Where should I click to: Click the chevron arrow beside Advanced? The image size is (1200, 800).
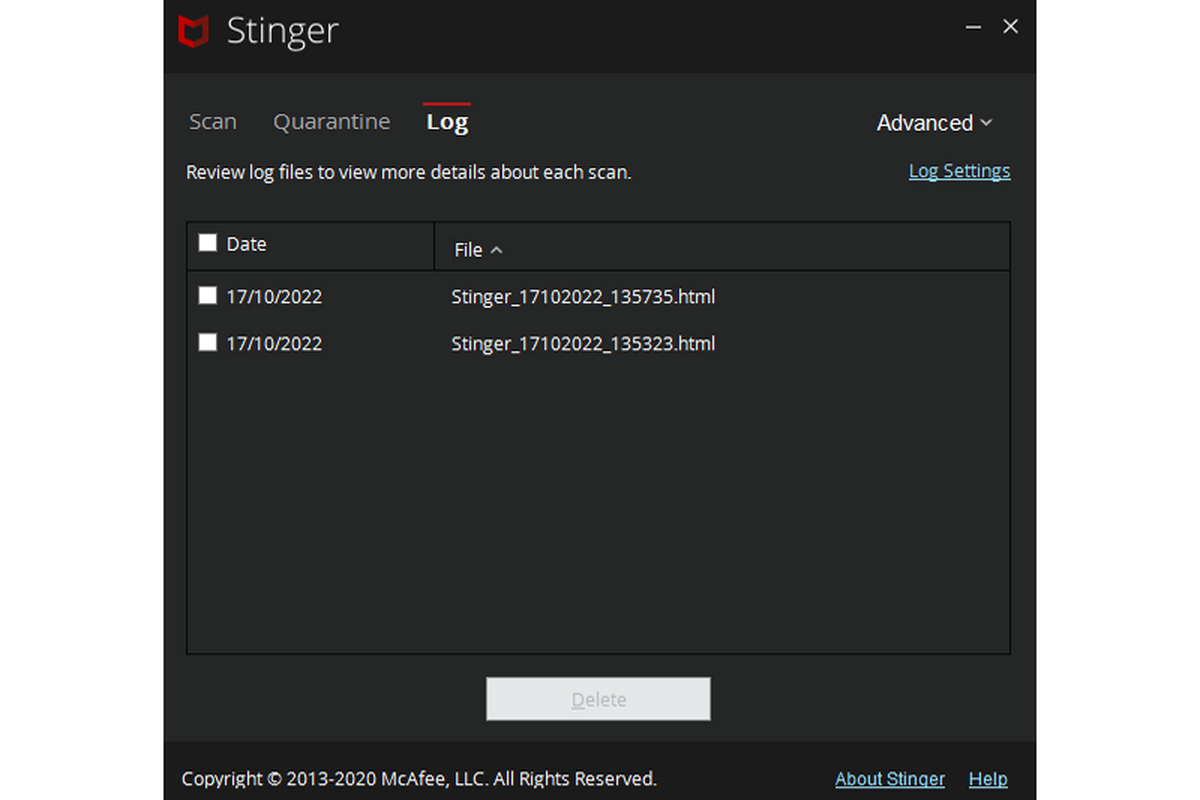pyautogui.click(x=986, y=123)
